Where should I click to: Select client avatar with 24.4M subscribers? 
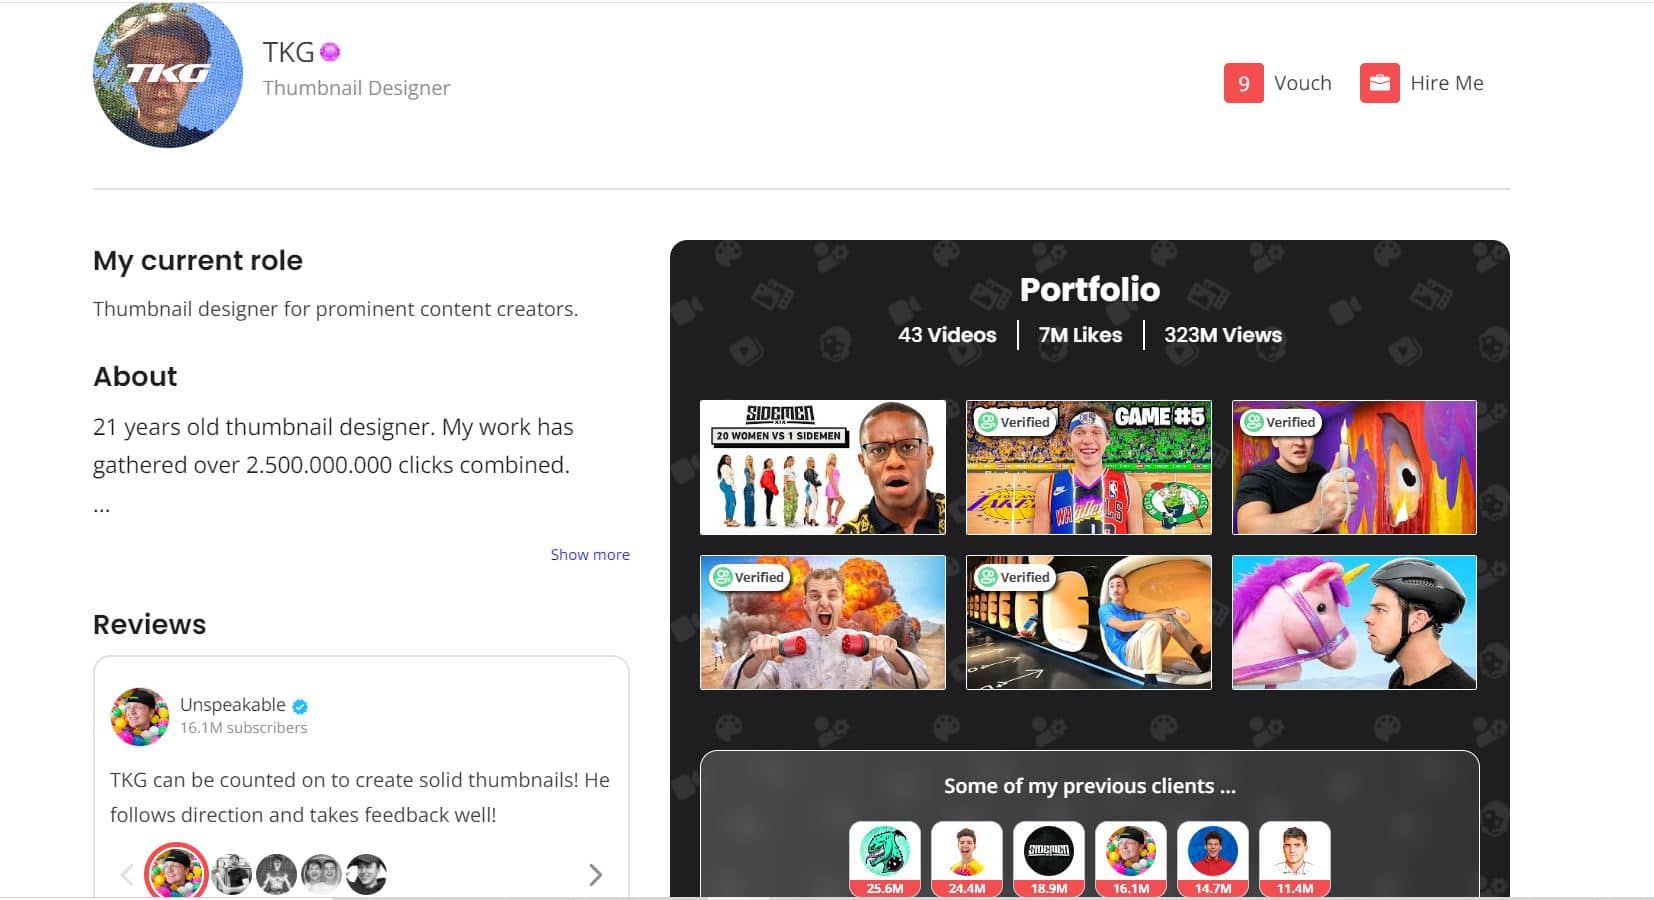coord(967,858)
